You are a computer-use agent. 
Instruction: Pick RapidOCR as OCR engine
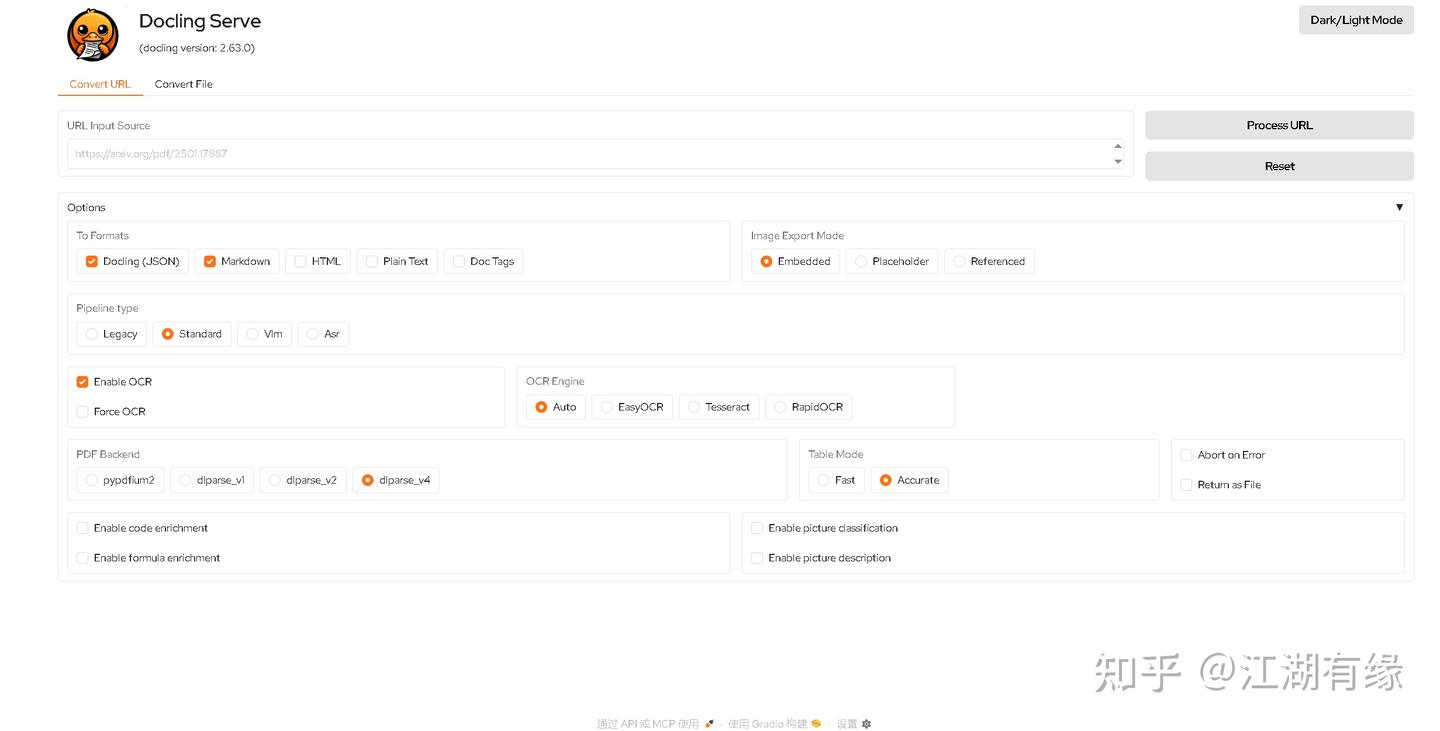[781, 407]
